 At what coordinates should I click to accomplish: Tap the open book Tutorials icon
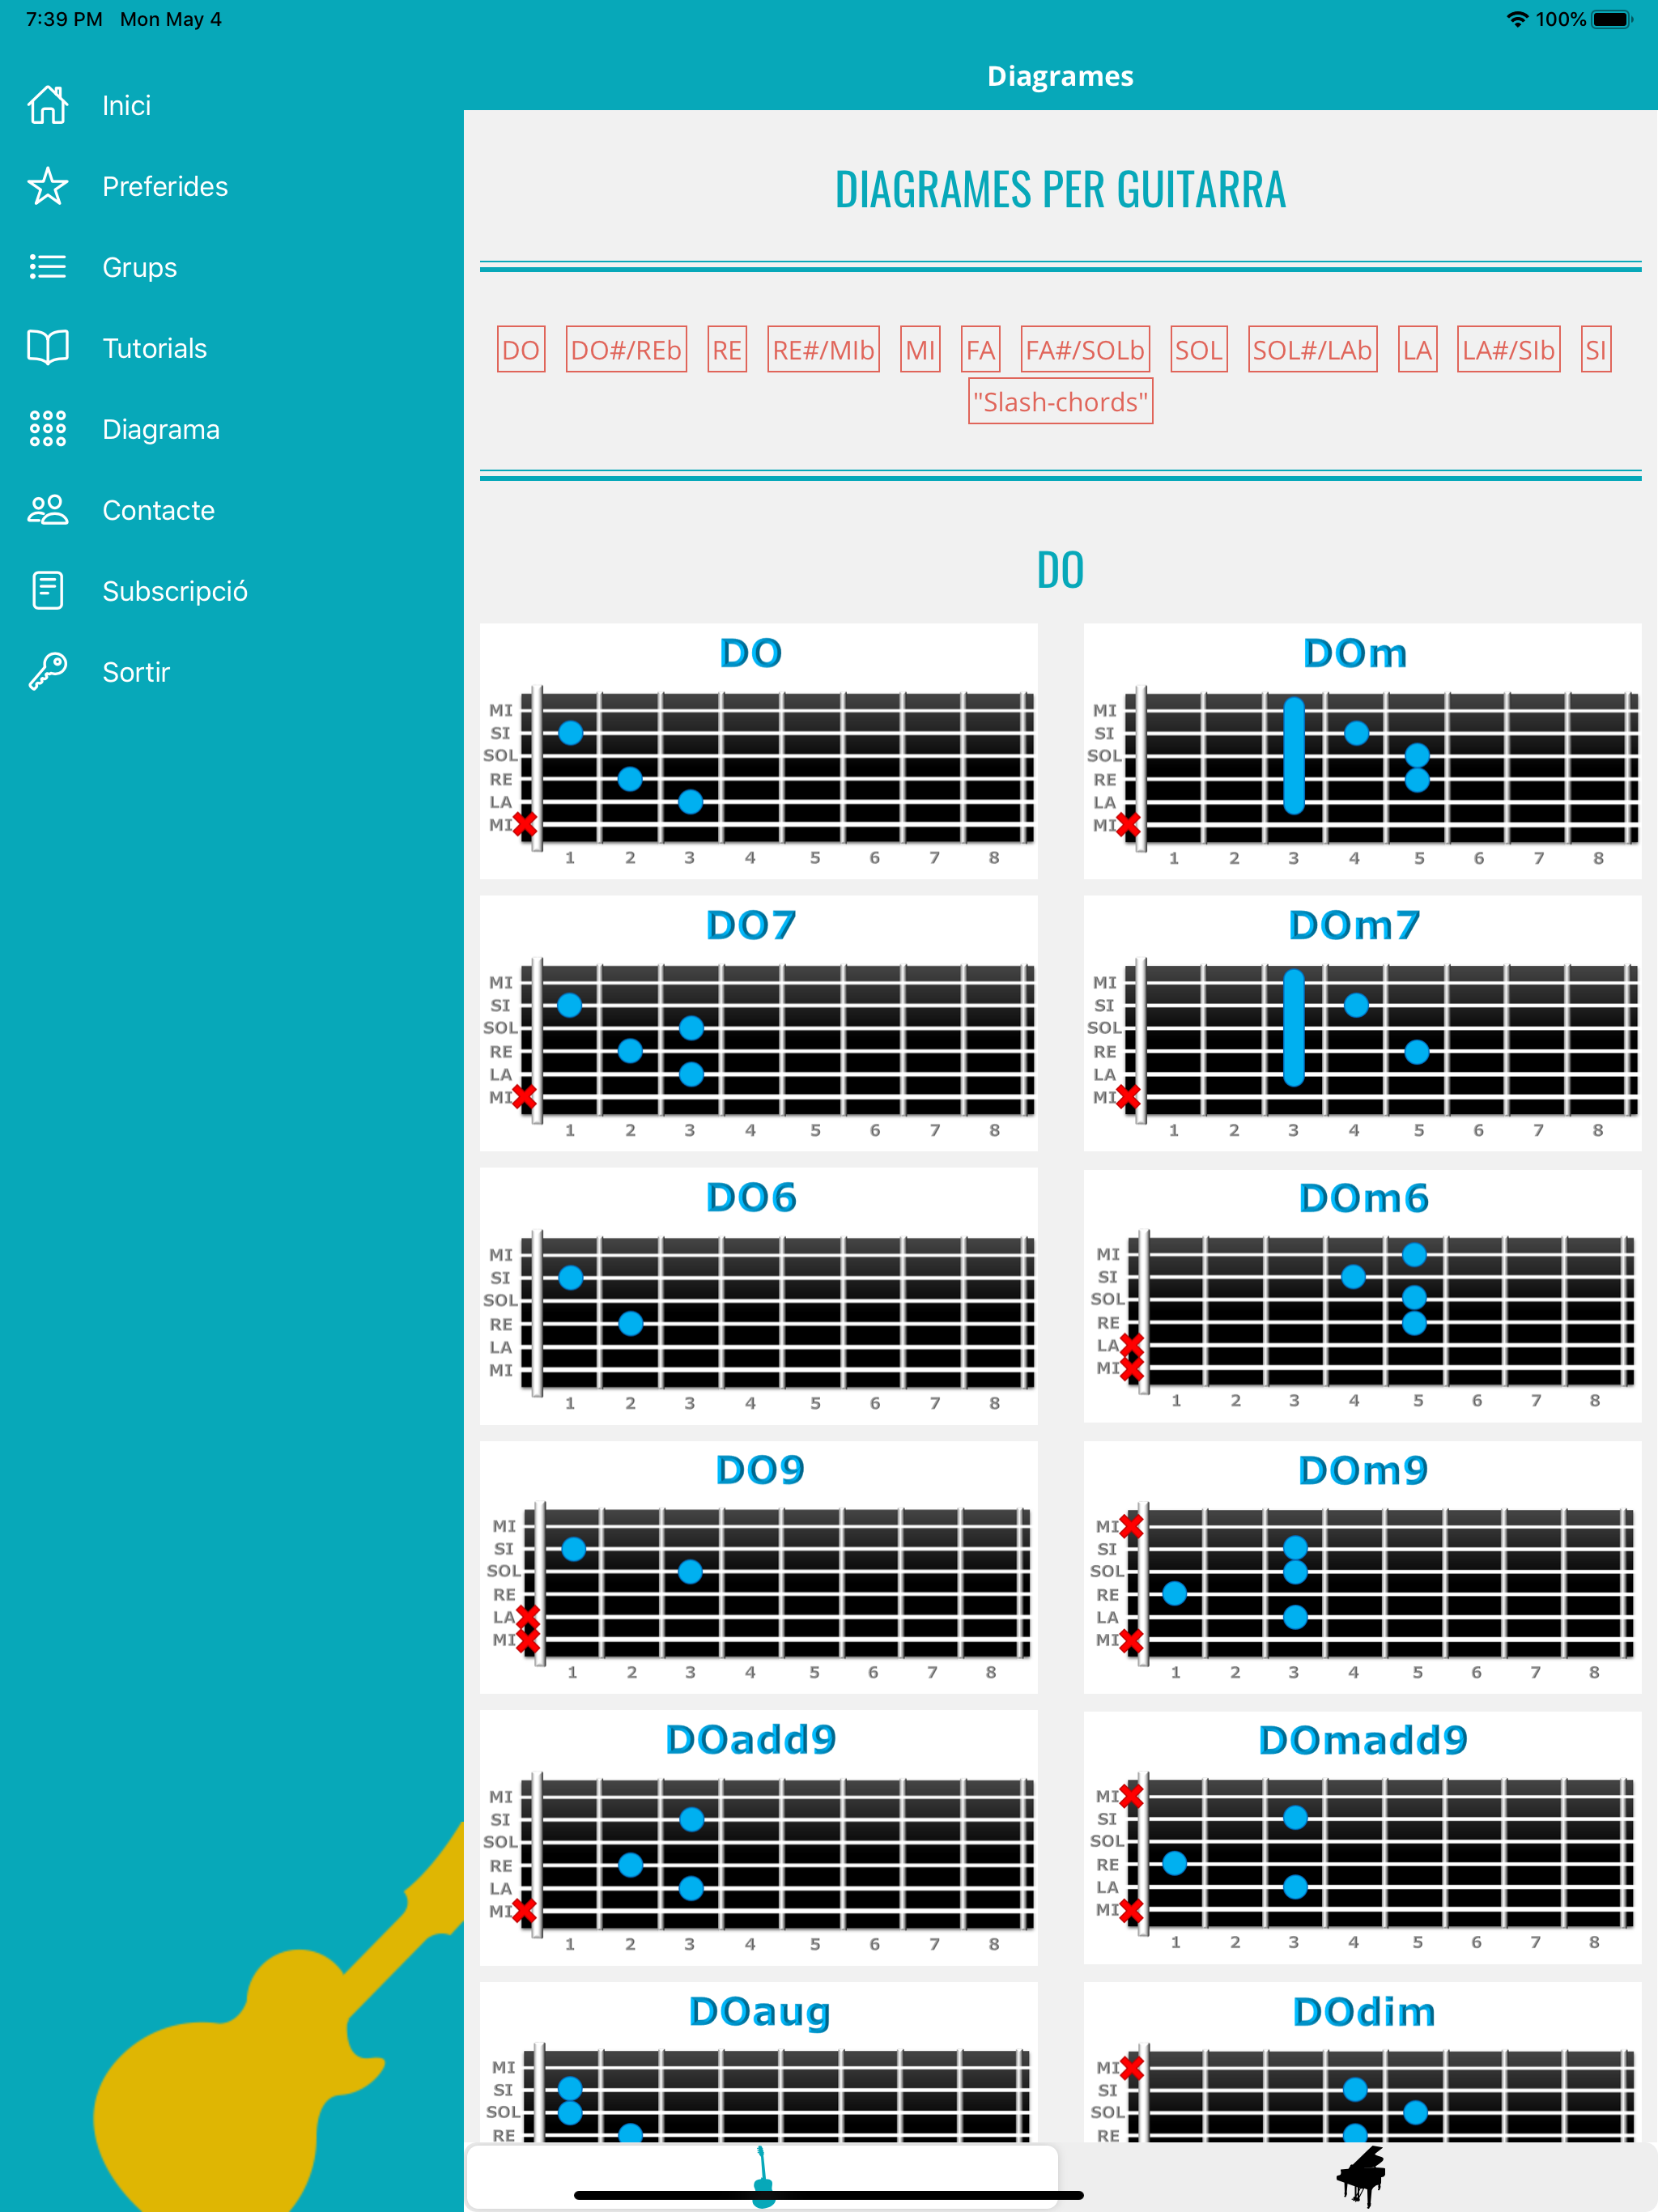tap(47, 348)
